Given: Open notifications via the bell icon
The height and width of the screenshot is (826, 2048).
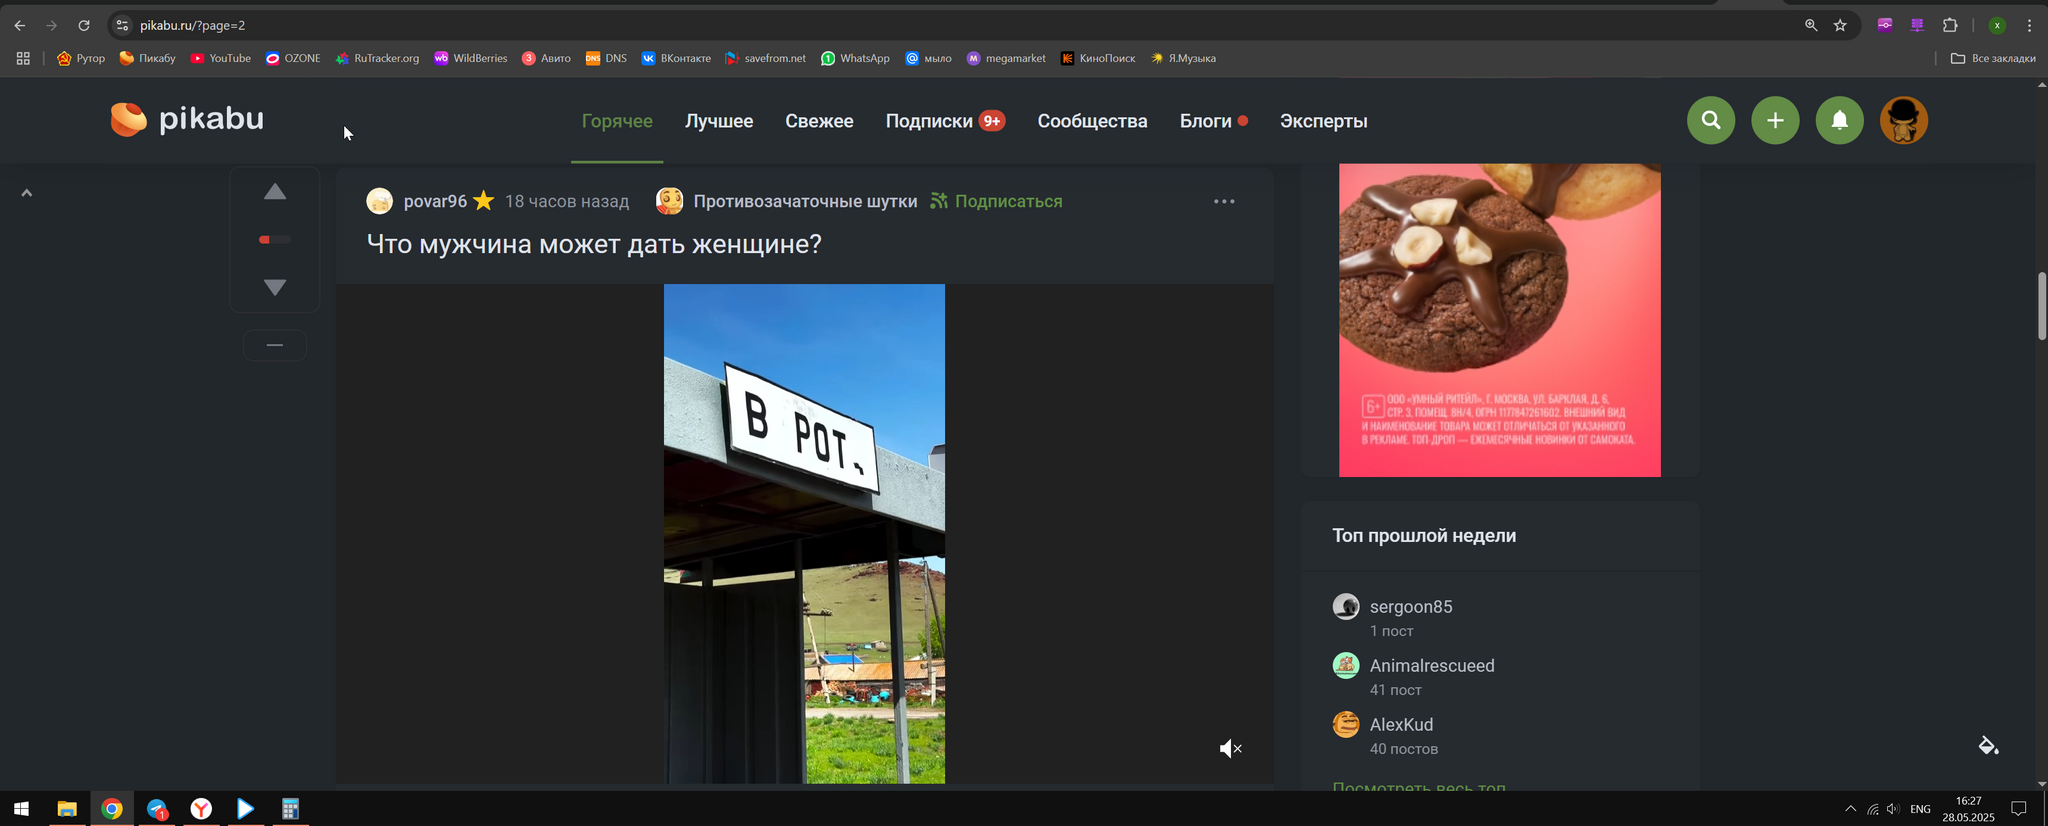Looking at the screenshot, I should point(1839,121).
